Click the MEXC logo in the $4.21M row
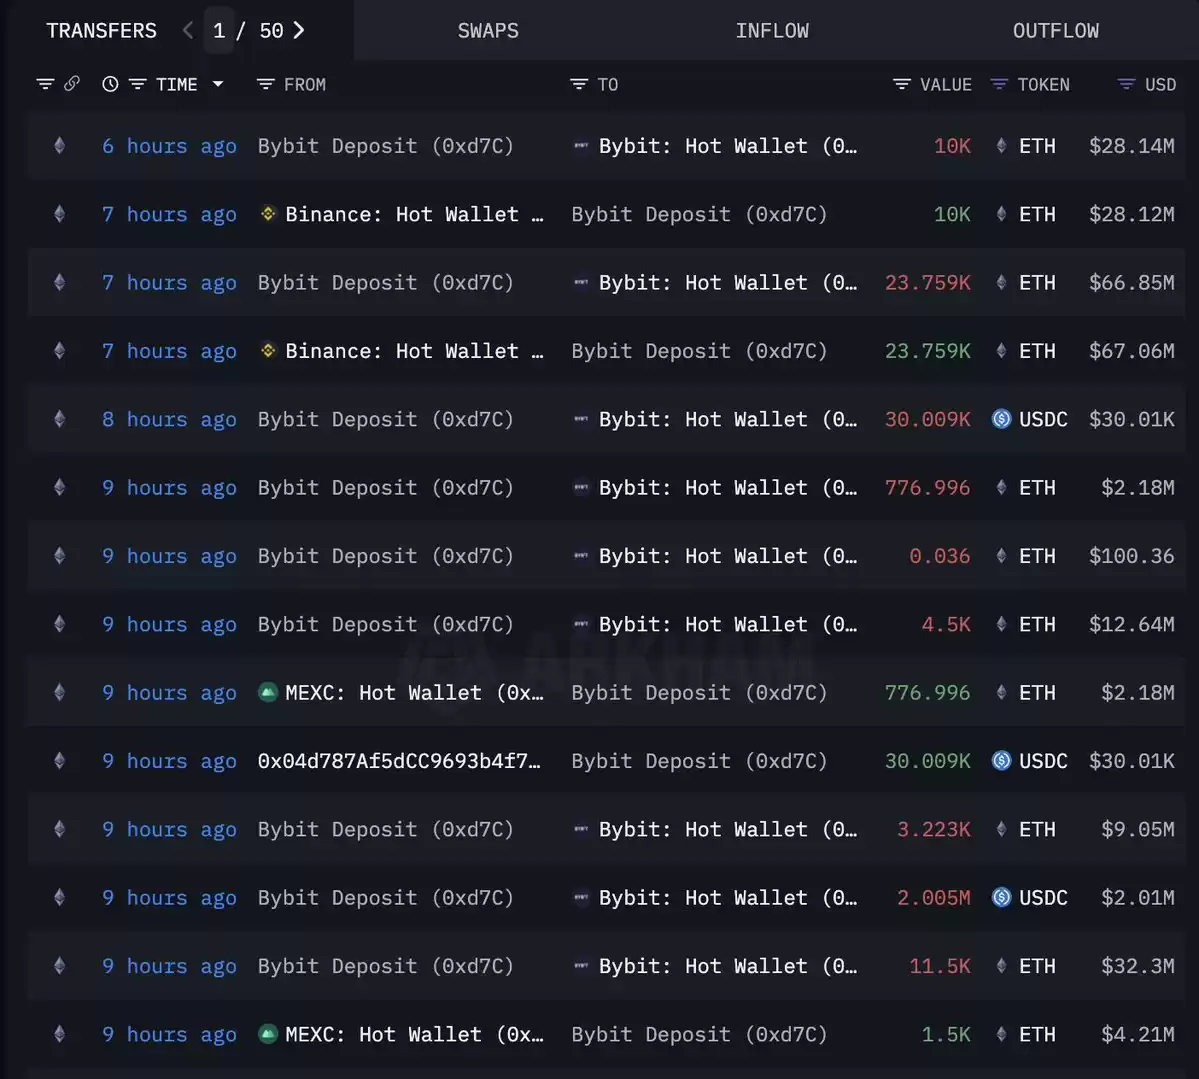Screen dimensions: 1199x1079 [x=268, y=1035]
